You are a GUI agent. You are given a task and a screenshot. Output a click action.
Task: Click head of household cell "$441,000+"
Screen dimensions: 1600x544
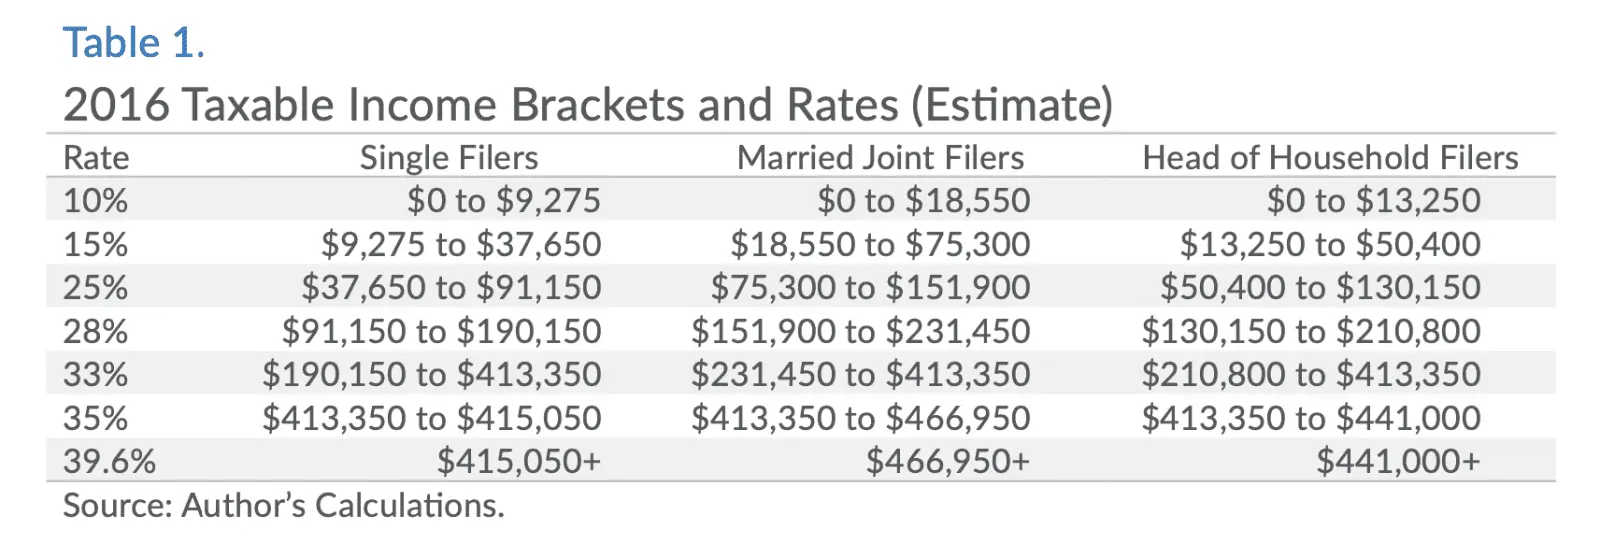point(1397,462)
